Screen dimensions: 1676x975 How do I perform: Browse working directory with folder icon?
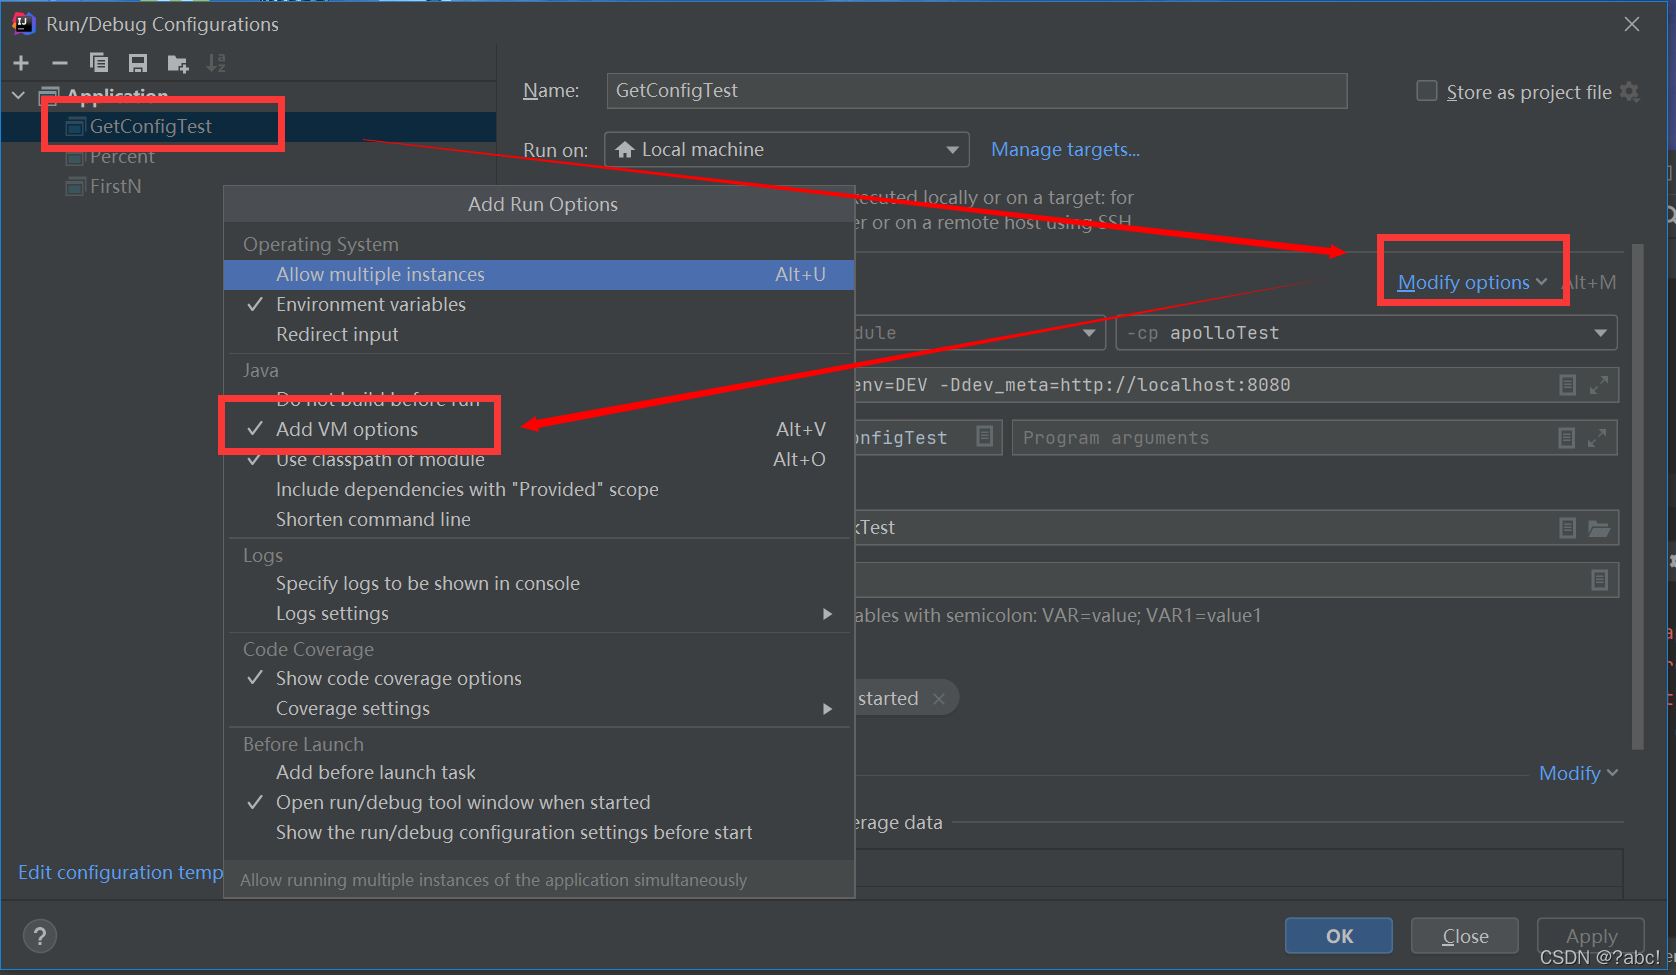tap(1599, 528)
